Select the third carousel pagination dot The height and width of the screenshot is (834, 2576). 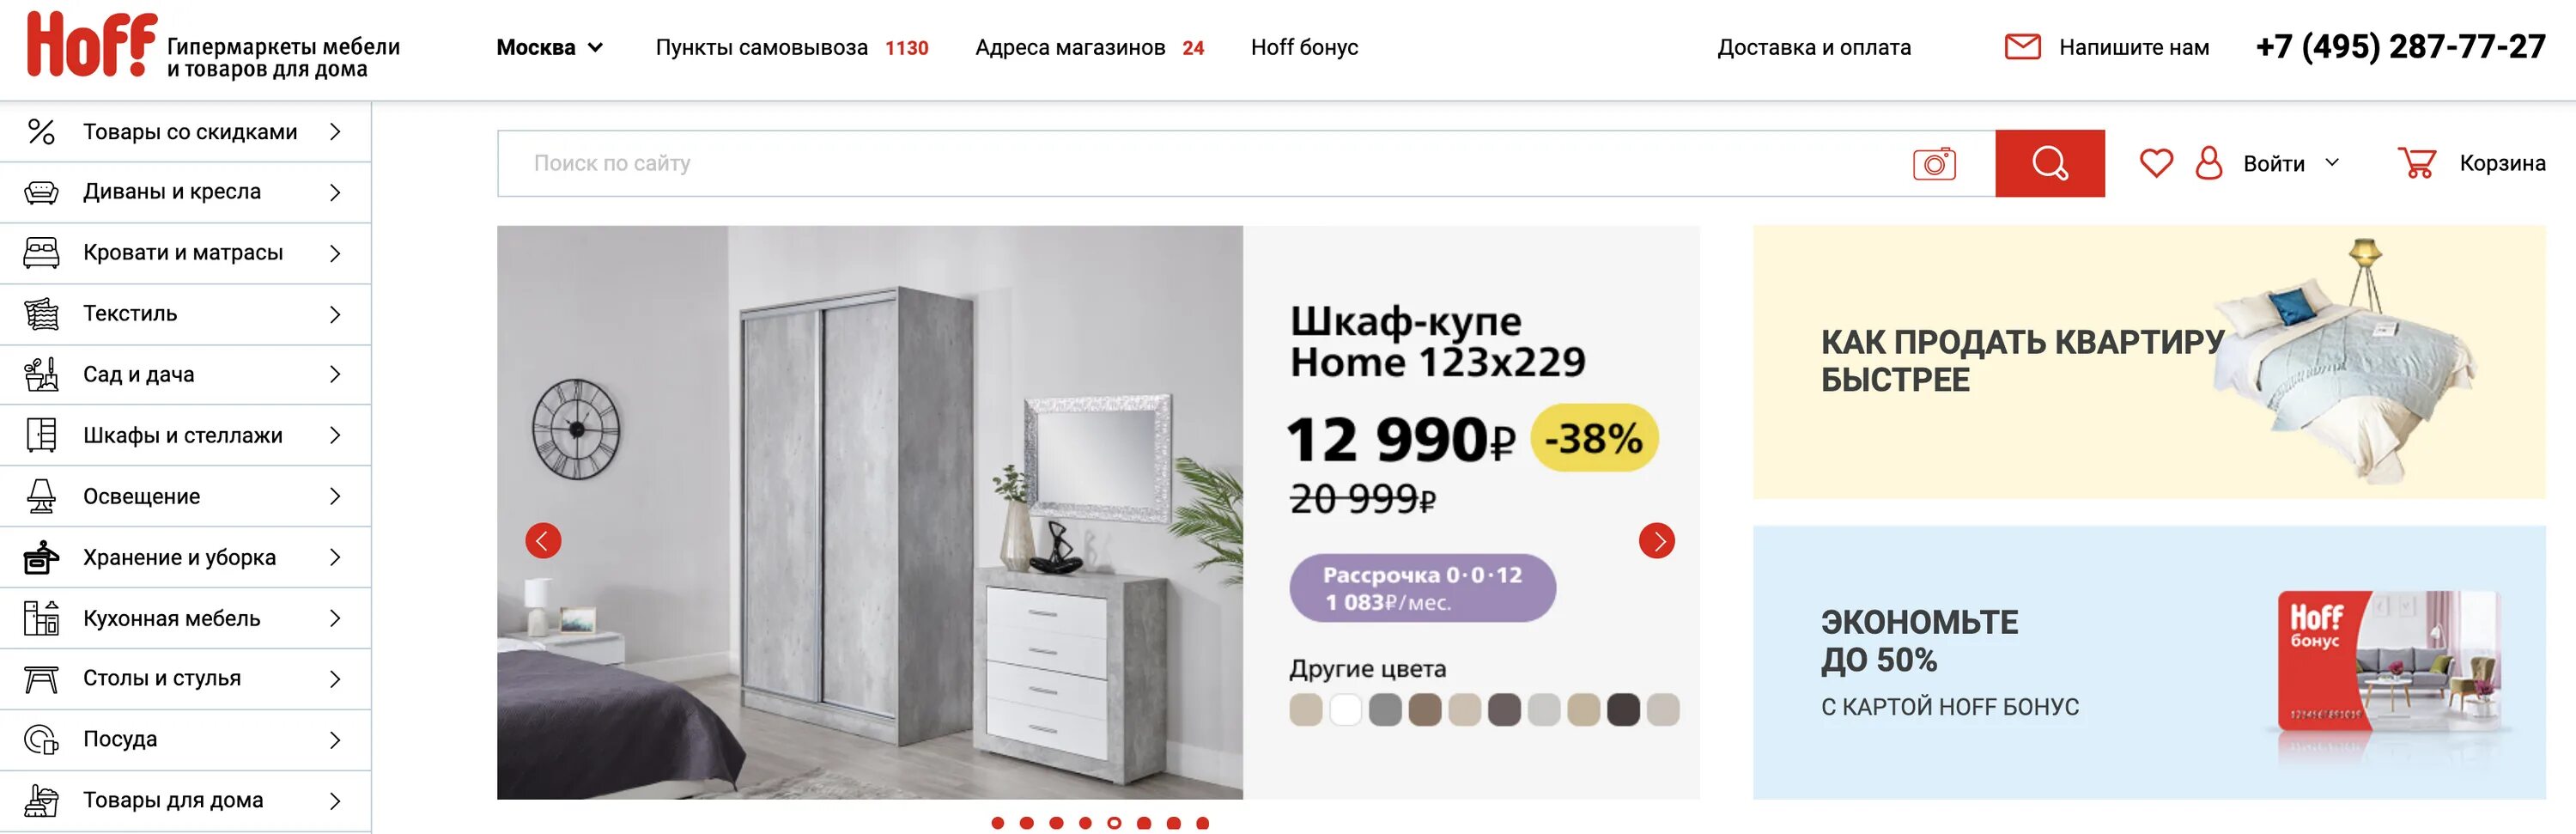point(1056,823)
